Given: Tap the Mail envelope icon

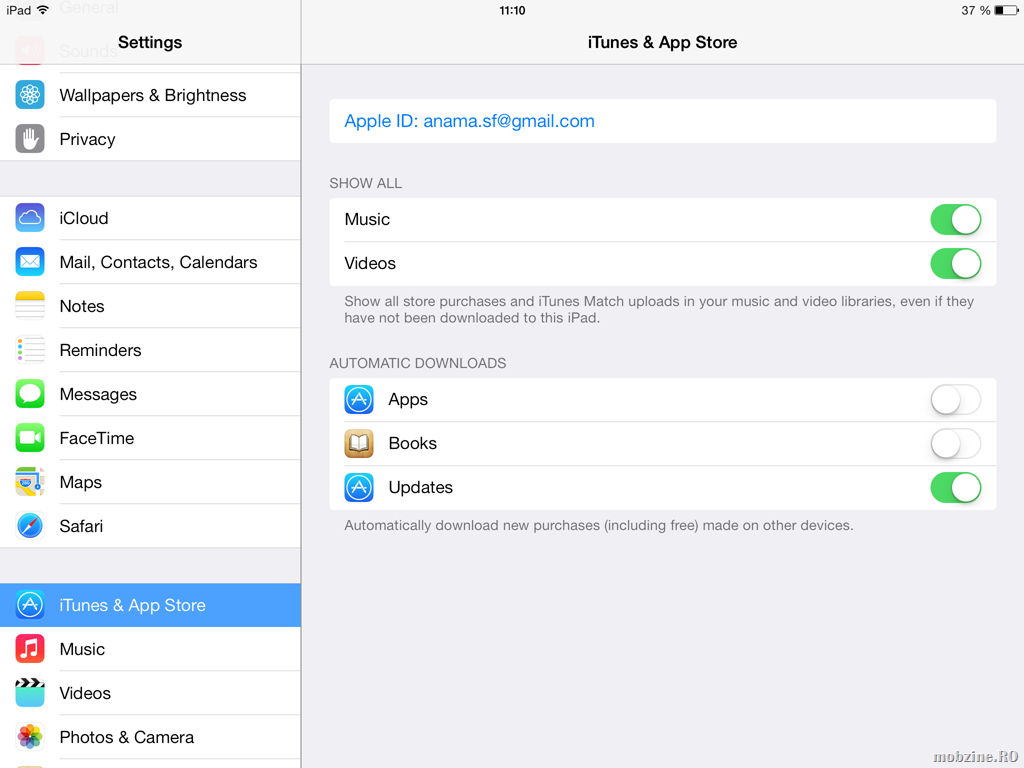Looking at the screenshot, I should [x=30, y=262].
